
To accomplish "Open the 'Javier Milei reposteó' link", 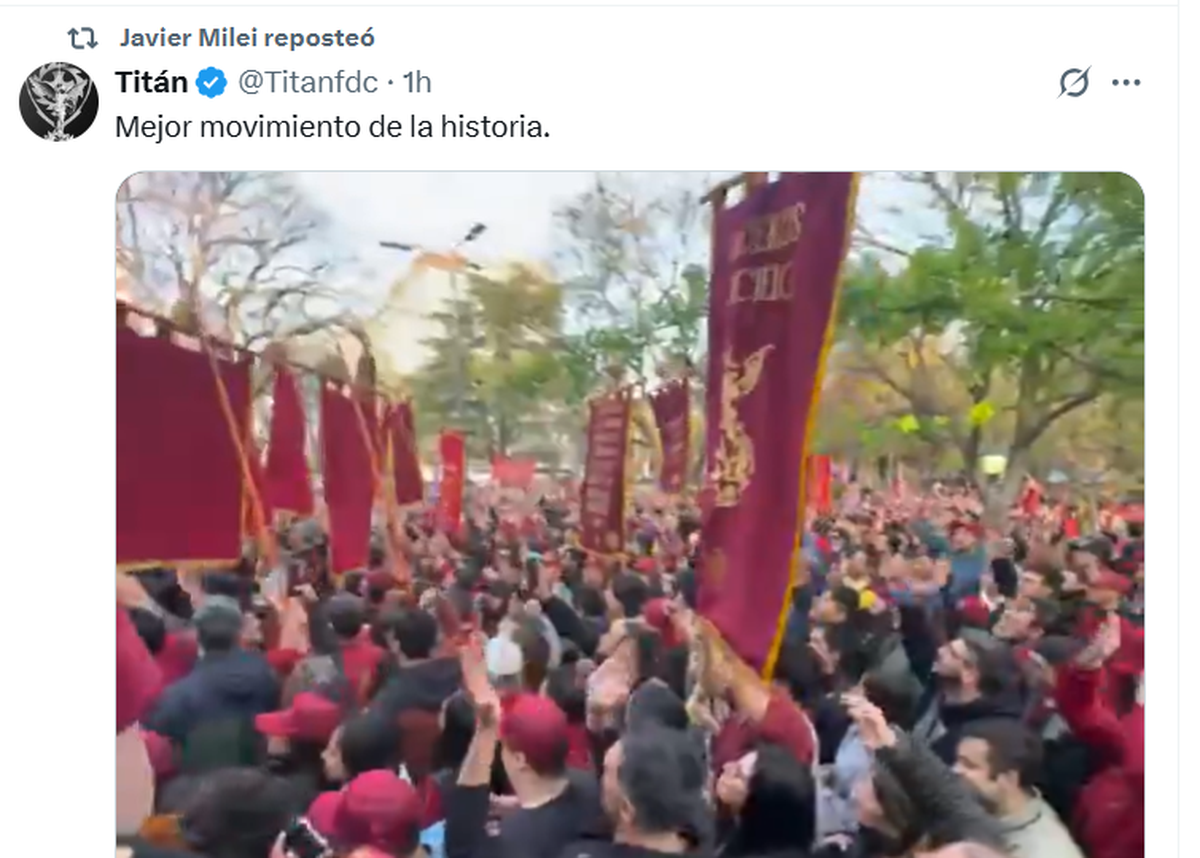I will pos(246,39).
